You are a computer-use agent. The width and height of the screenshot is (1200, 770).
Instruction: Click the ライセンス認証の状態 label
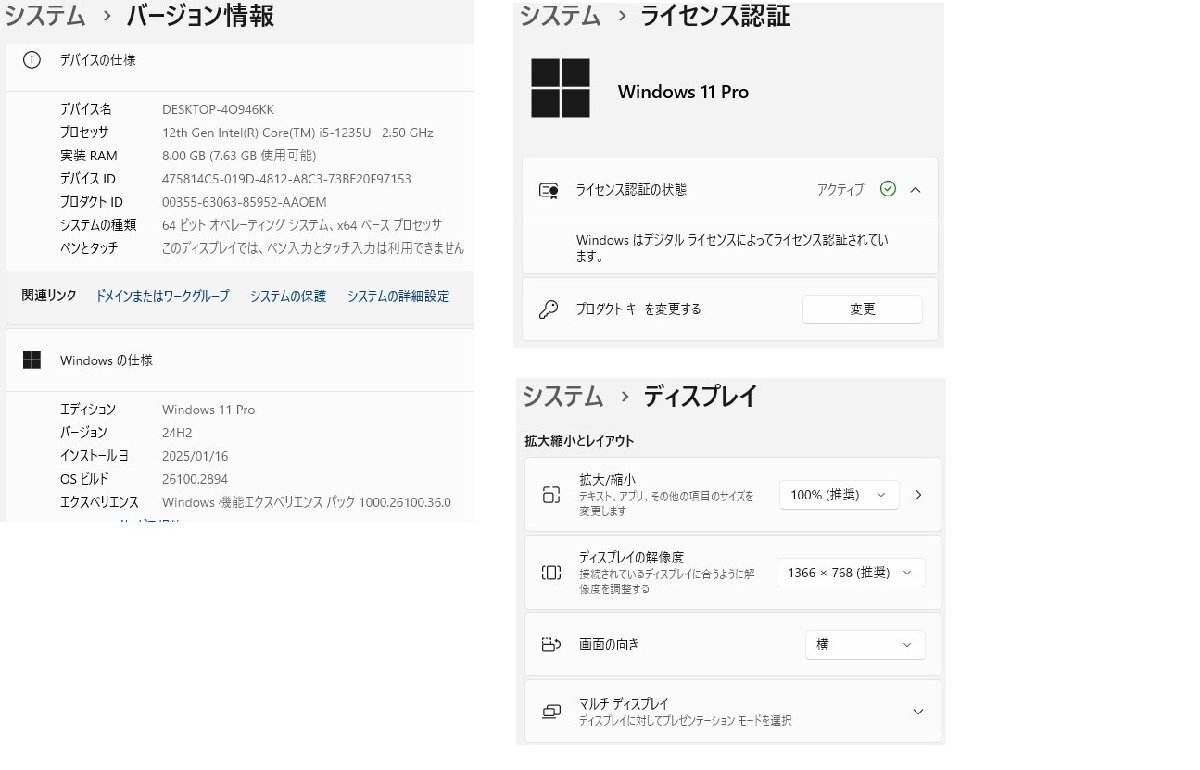pyautogui.click(x=631, y=189)
